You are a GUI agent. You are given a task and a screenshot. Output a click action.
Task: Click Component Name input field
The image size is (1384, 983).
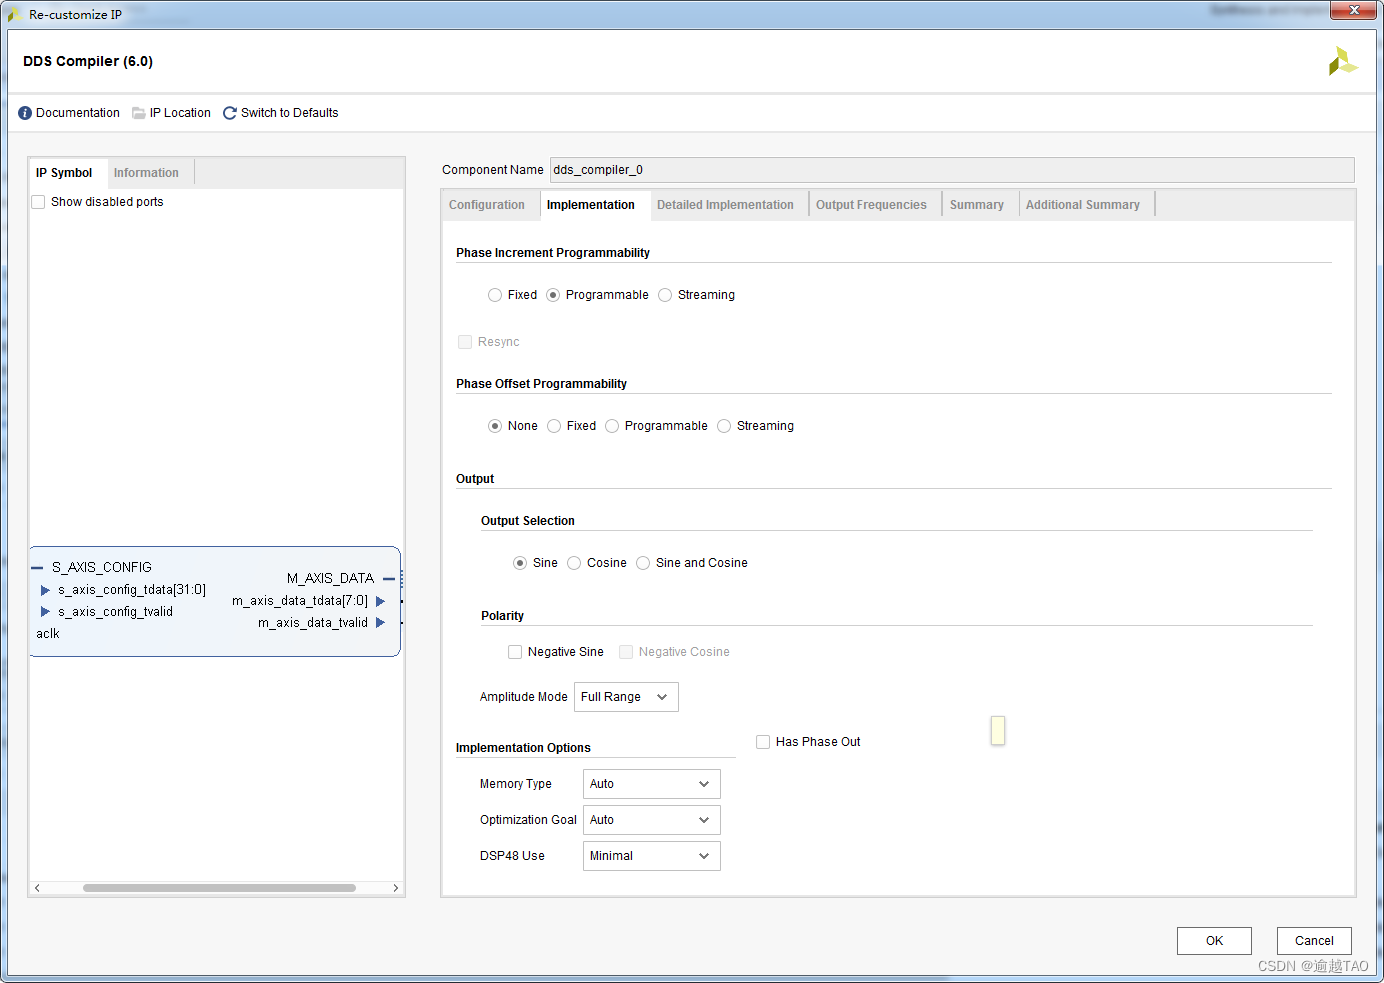point(952,170)
